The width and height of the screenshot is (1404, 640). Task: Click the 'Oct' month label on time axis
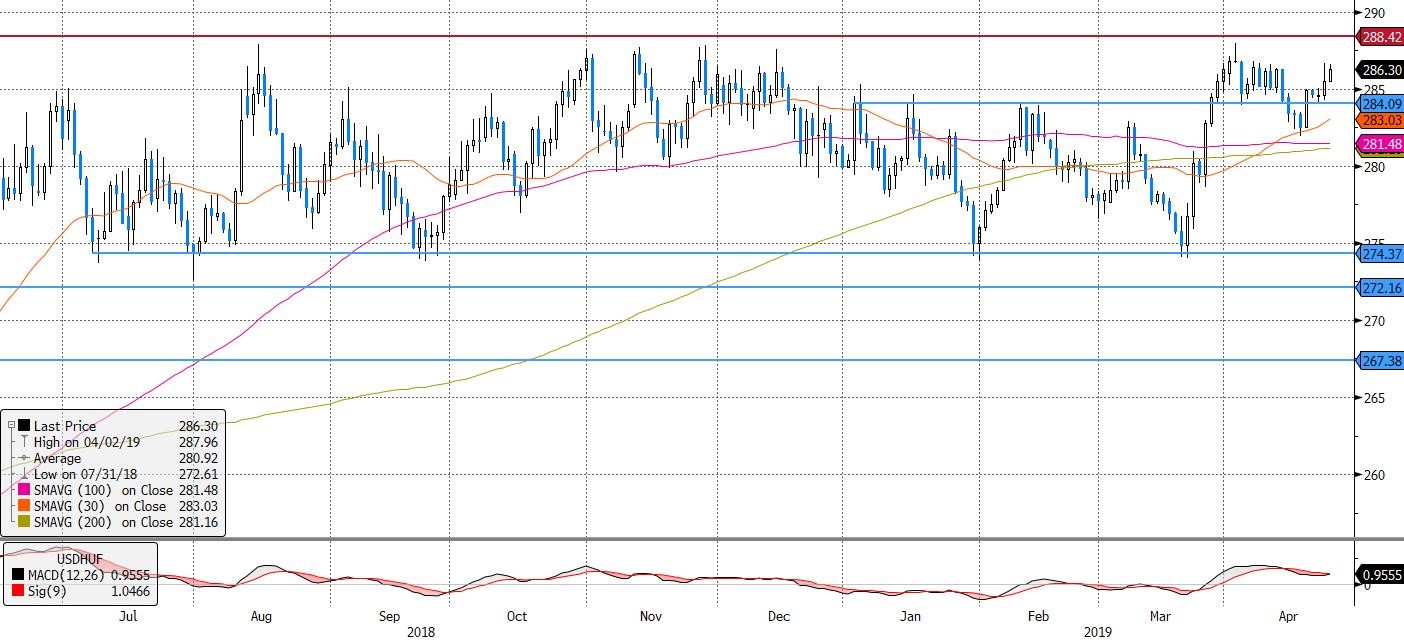coord(517,617)
